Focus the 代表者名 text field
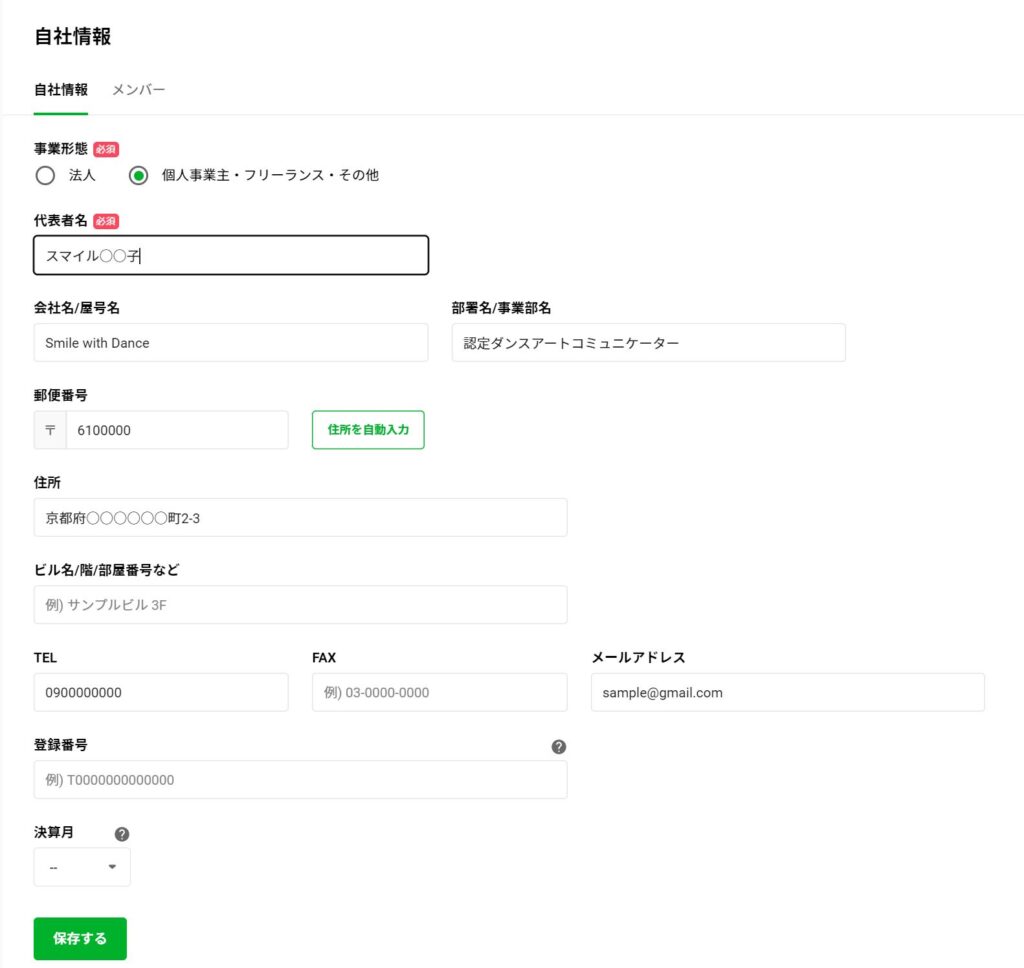This screenshot has width=1024, height=968. [231, 256]
